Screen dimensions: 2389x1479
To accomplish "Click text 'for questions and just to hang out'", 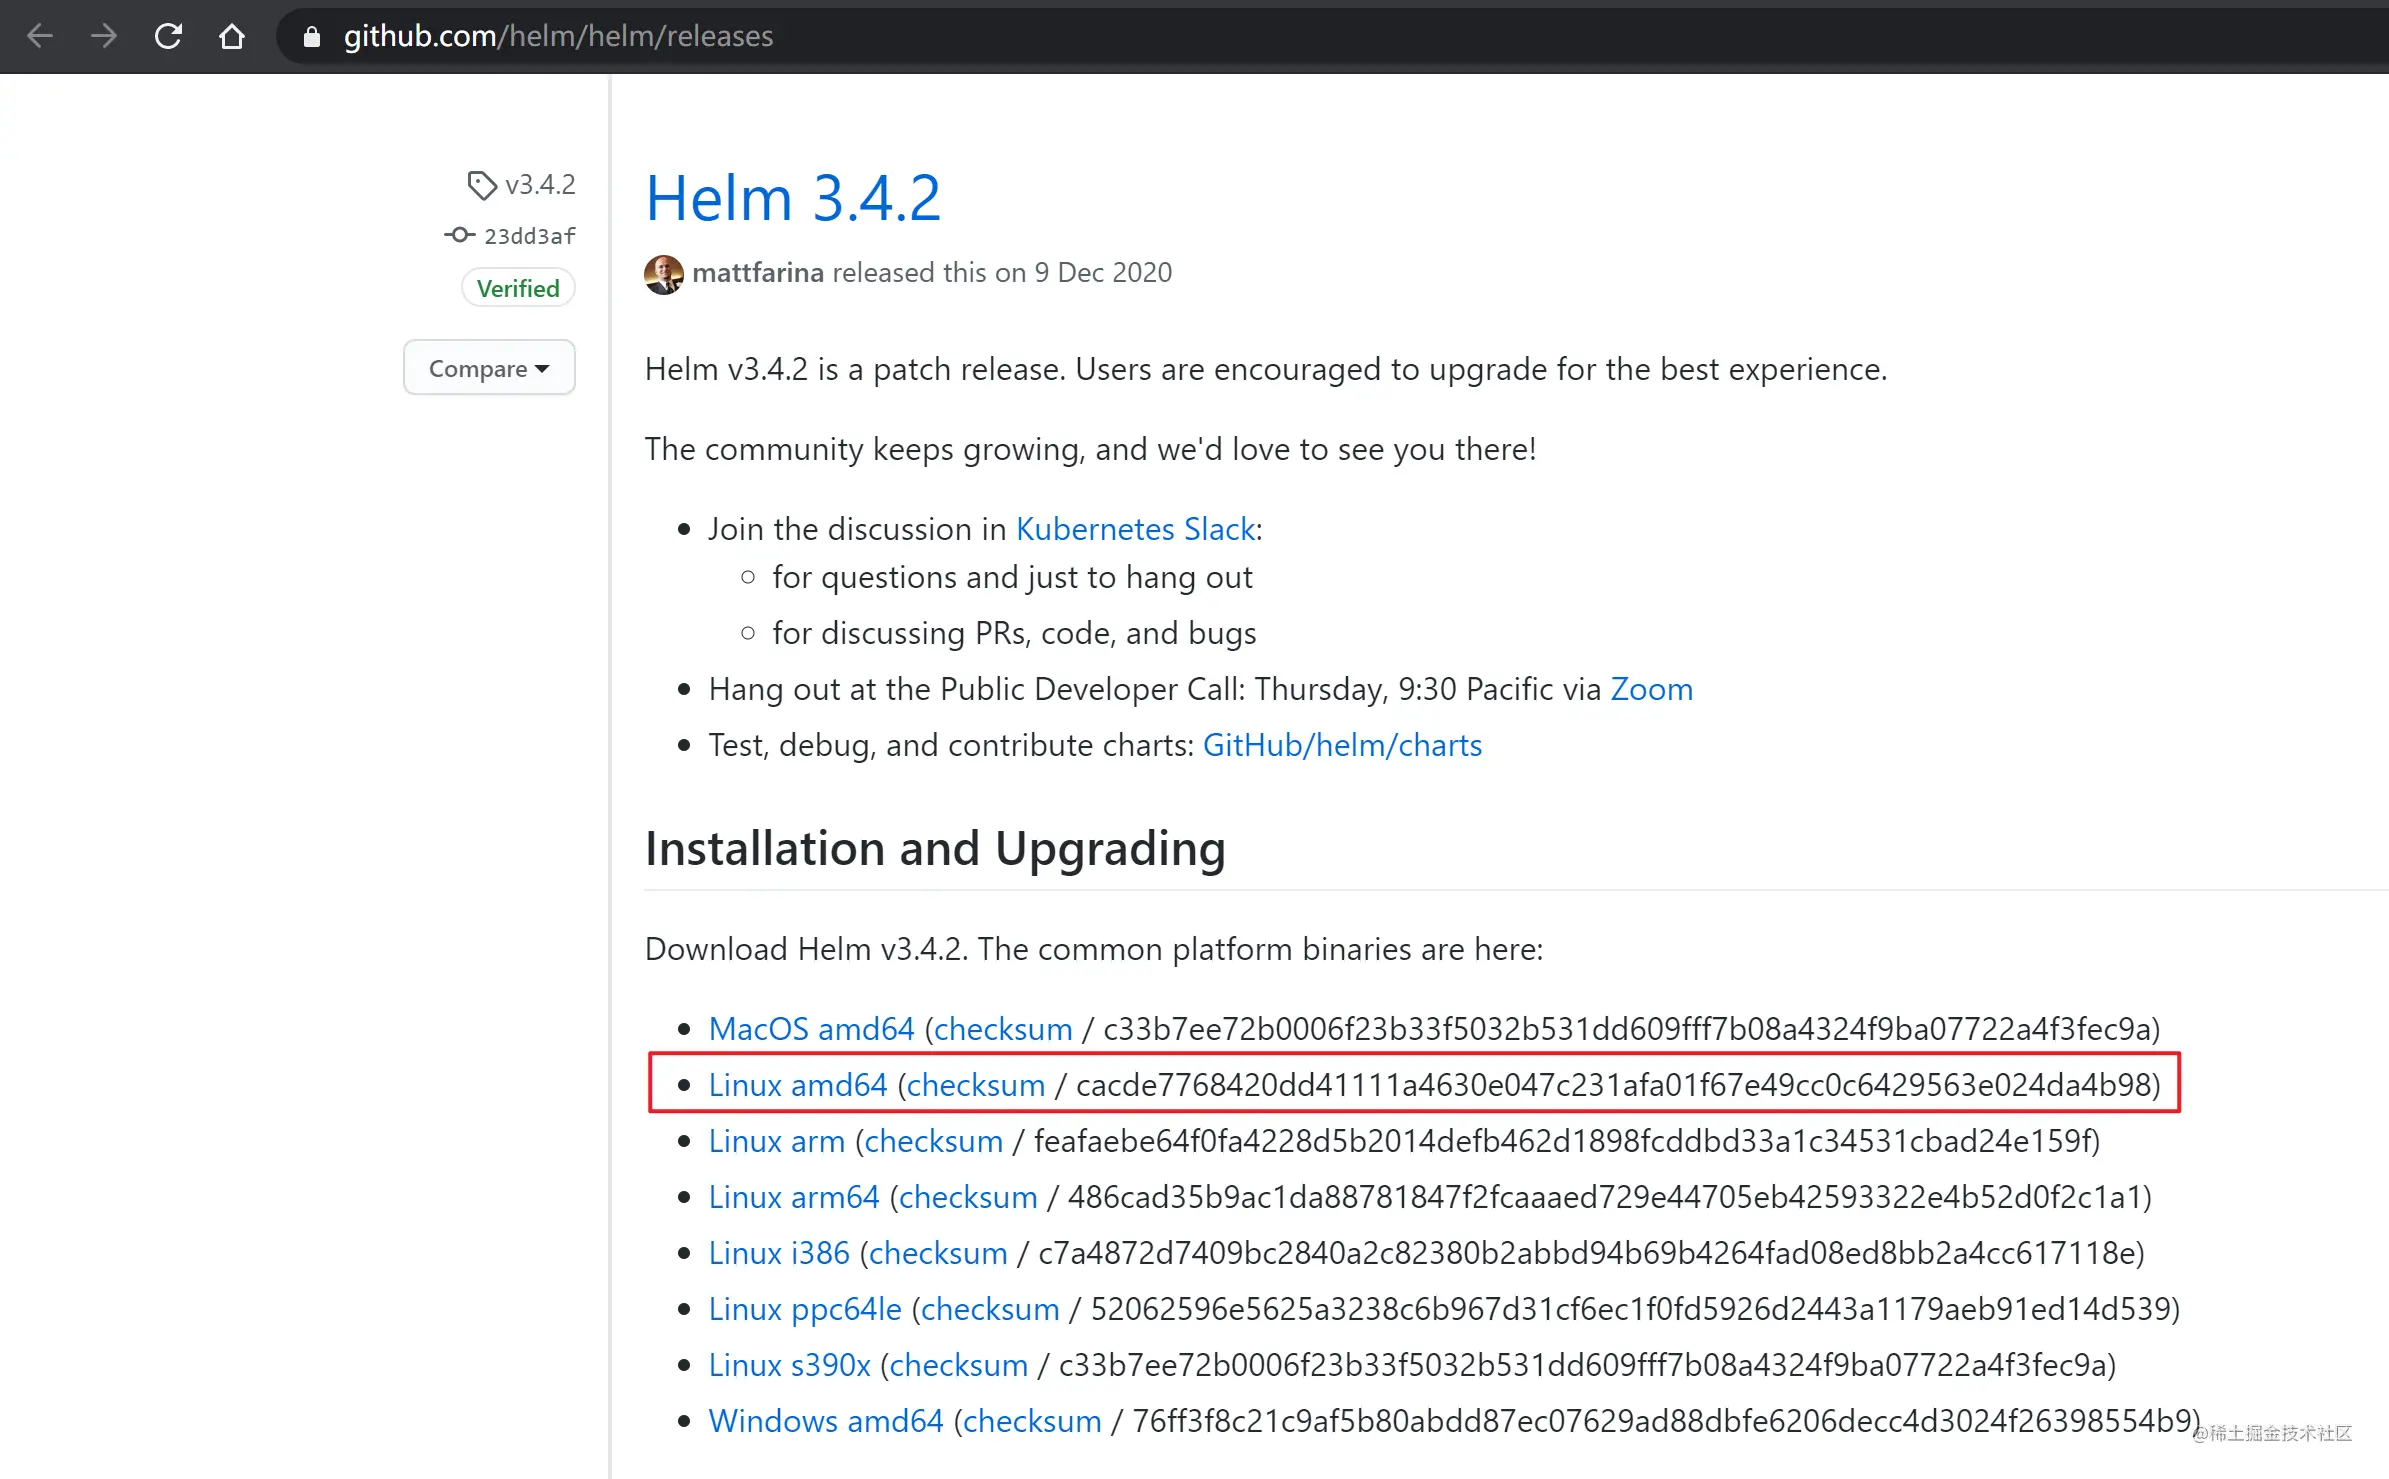I will click(x=1012, y=577).
